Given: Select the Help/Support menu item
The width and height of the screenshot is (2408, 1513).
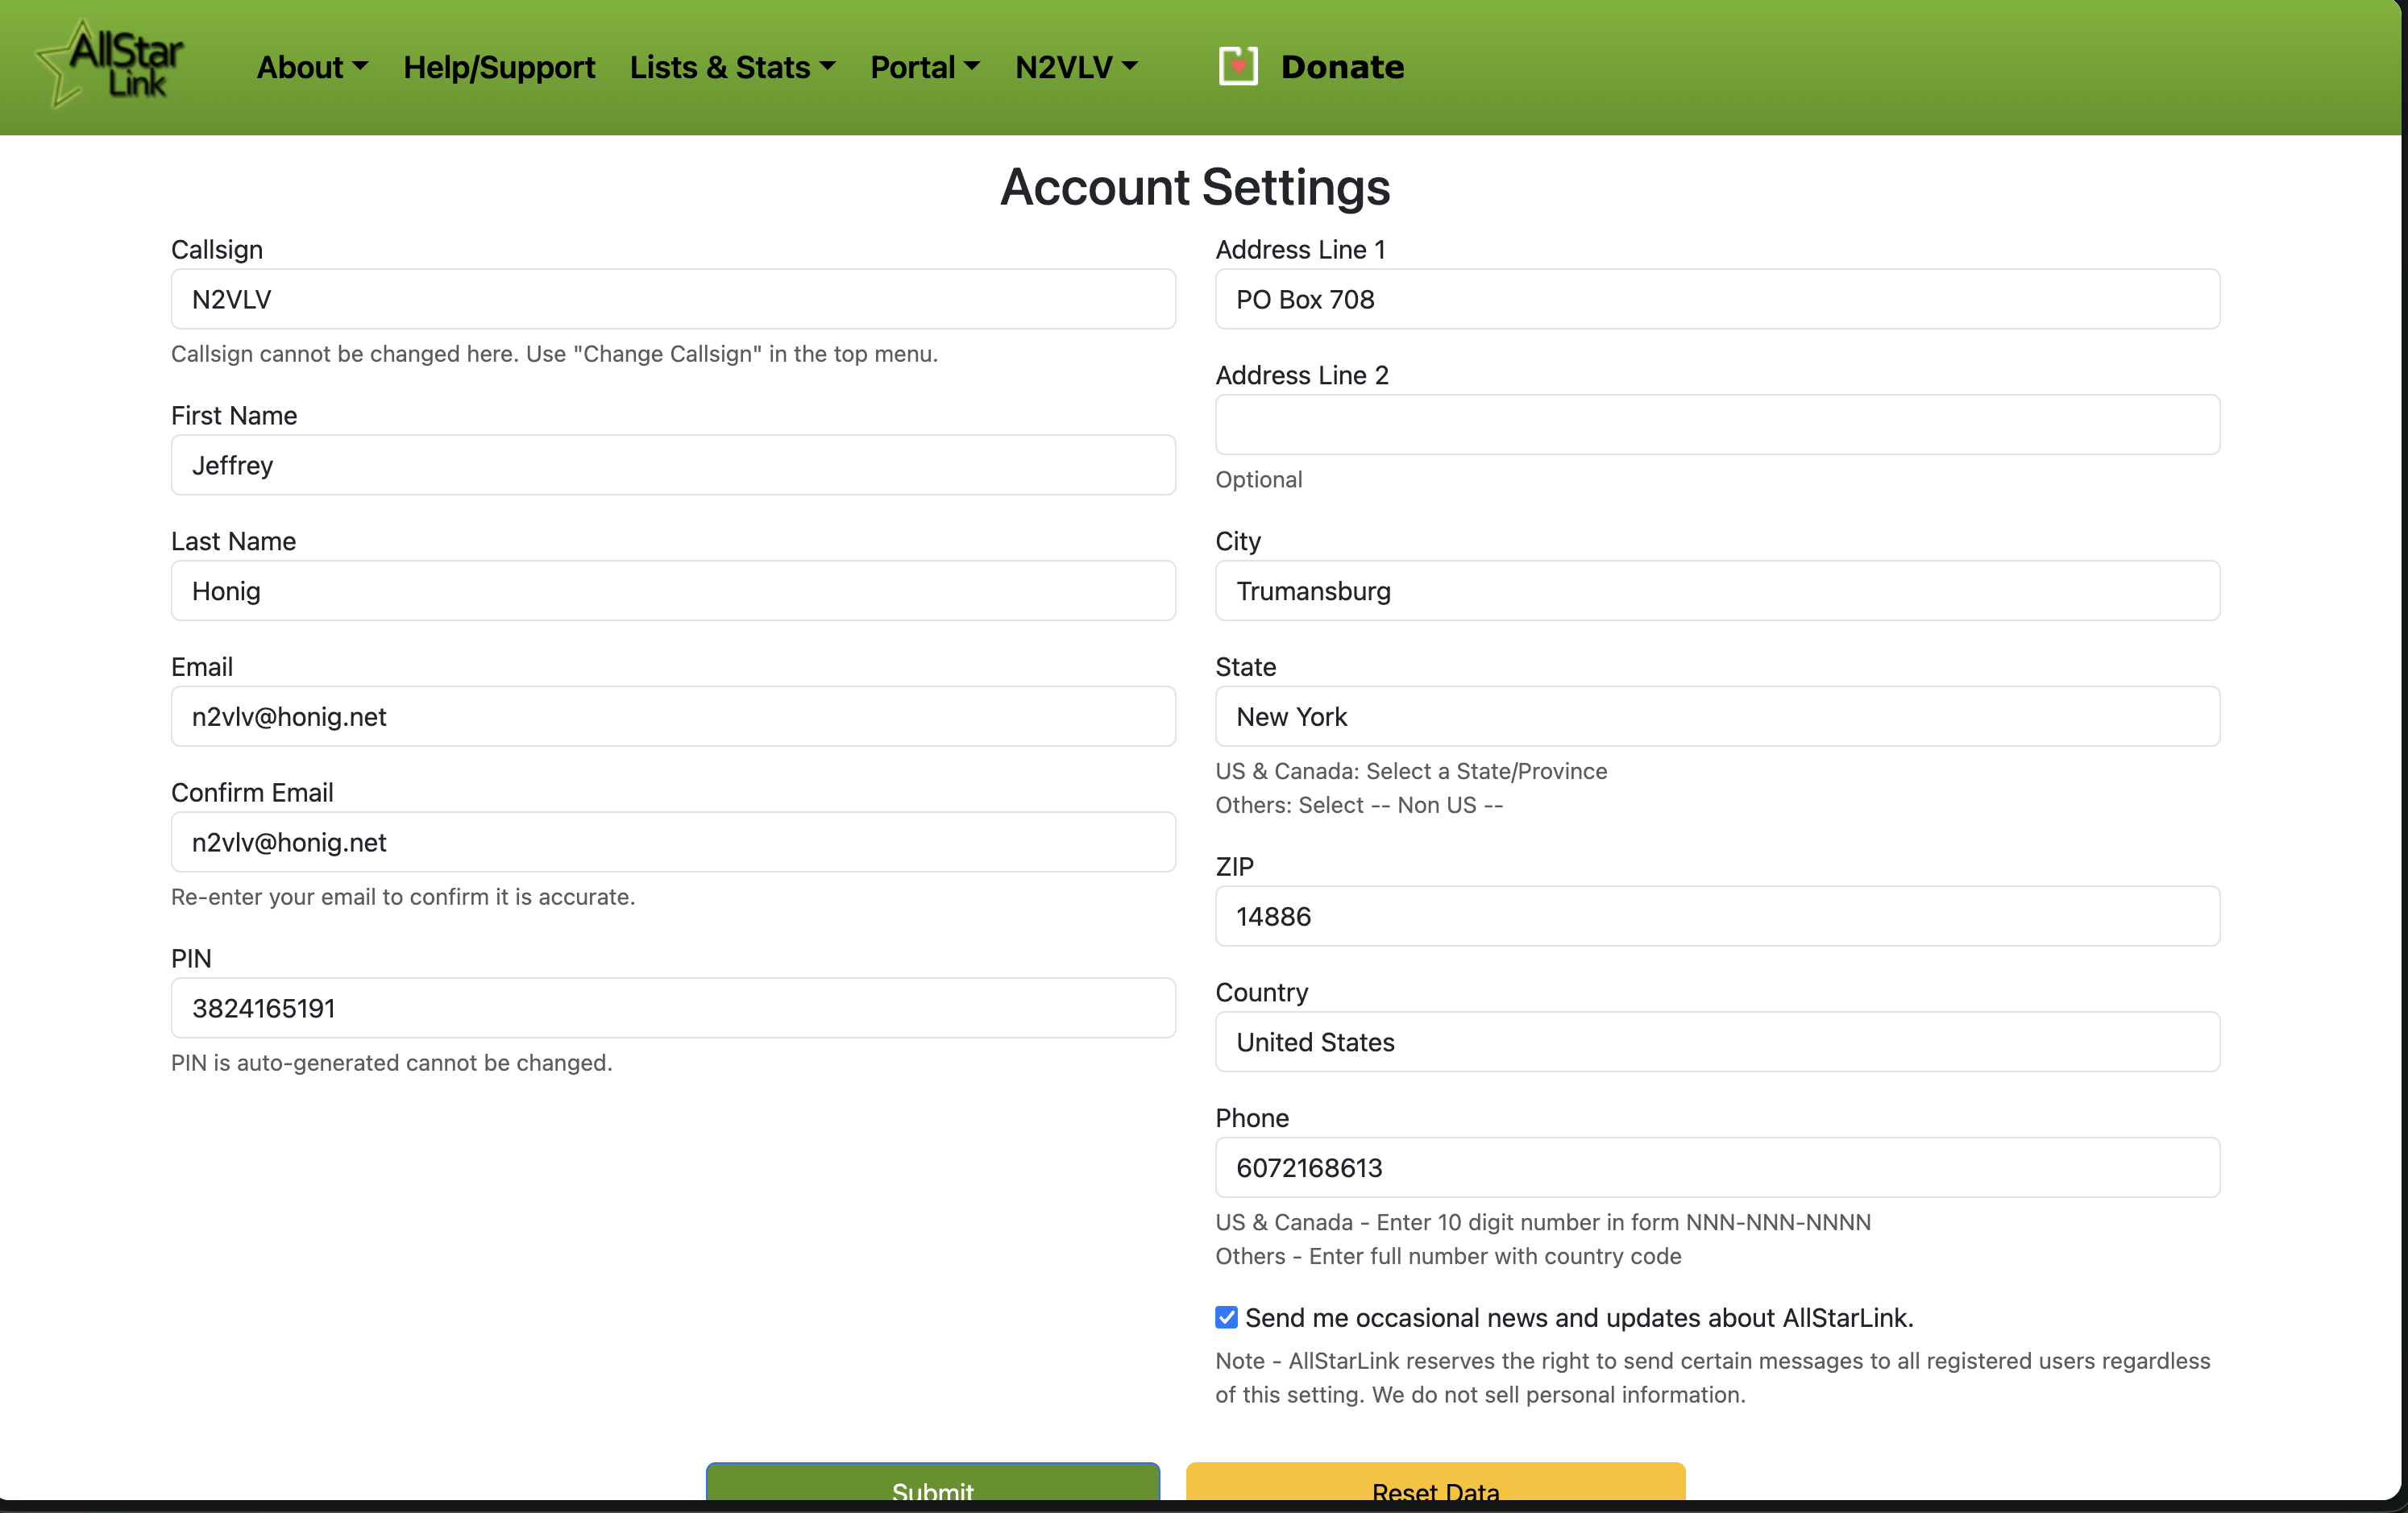Looking at the screenshot, I should tap(499, 66).
